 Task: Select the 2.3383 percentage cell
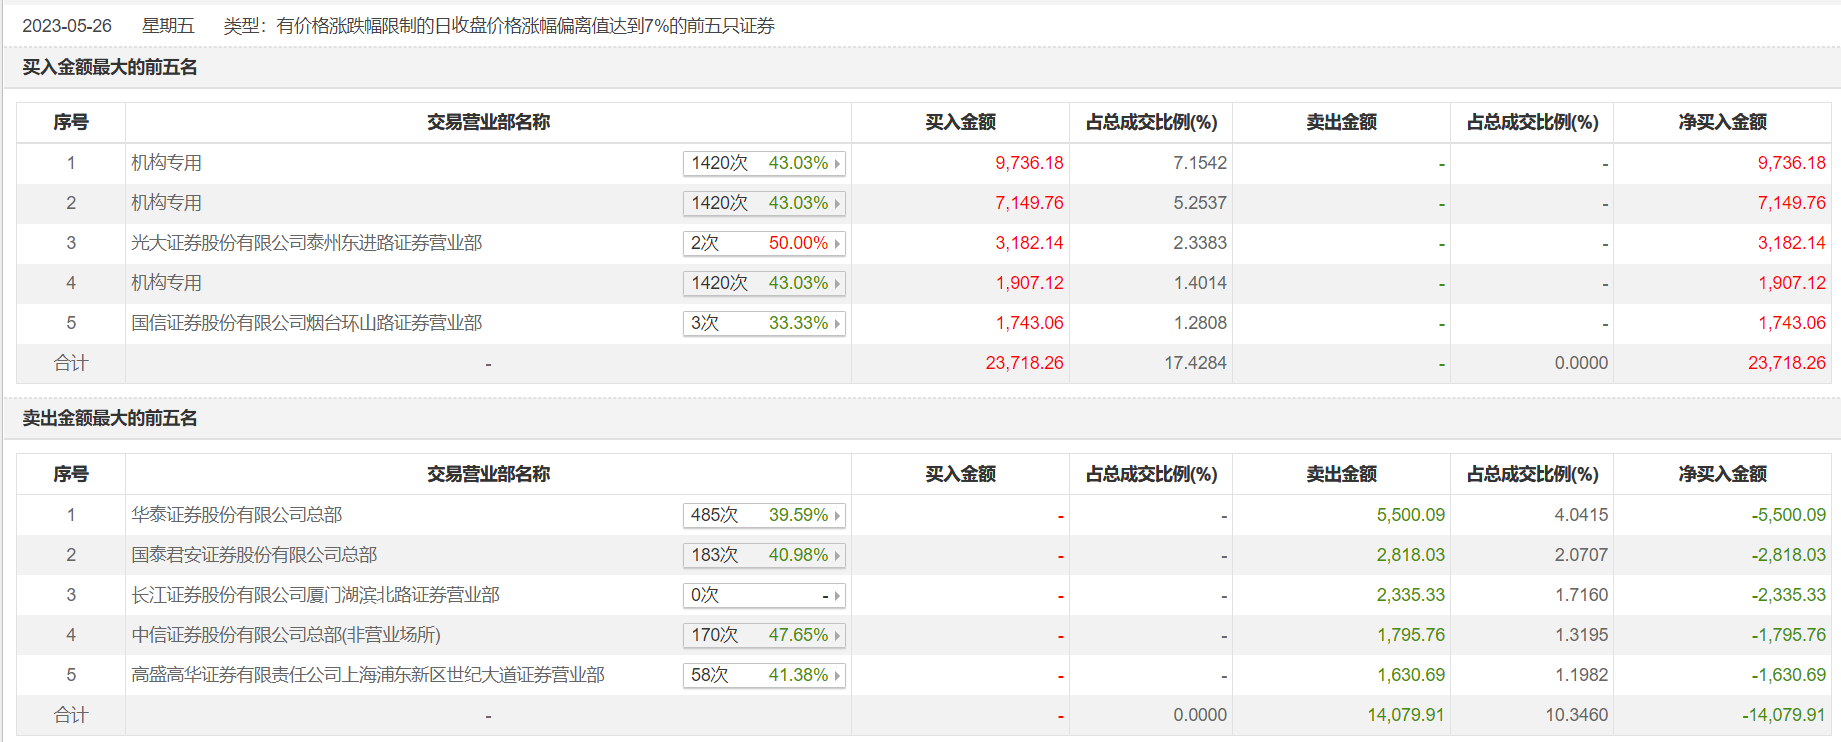click(x=1200, y=243)
